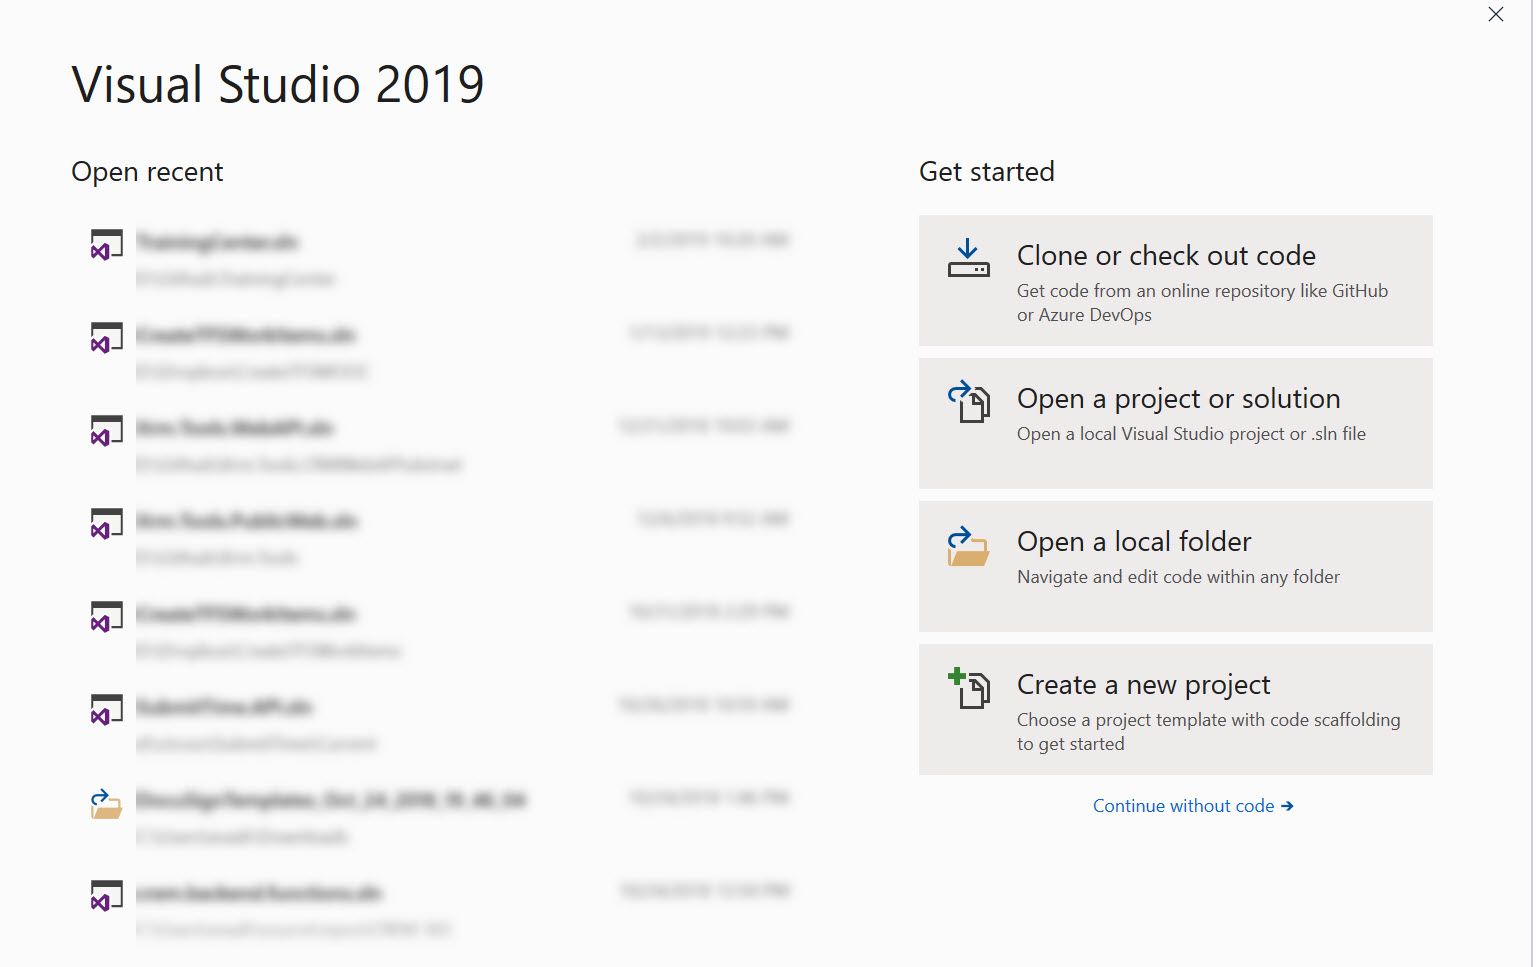1537x967 pixels.
Task: Close the Visual Studio 2019 start window
Action: (1495, 14)
